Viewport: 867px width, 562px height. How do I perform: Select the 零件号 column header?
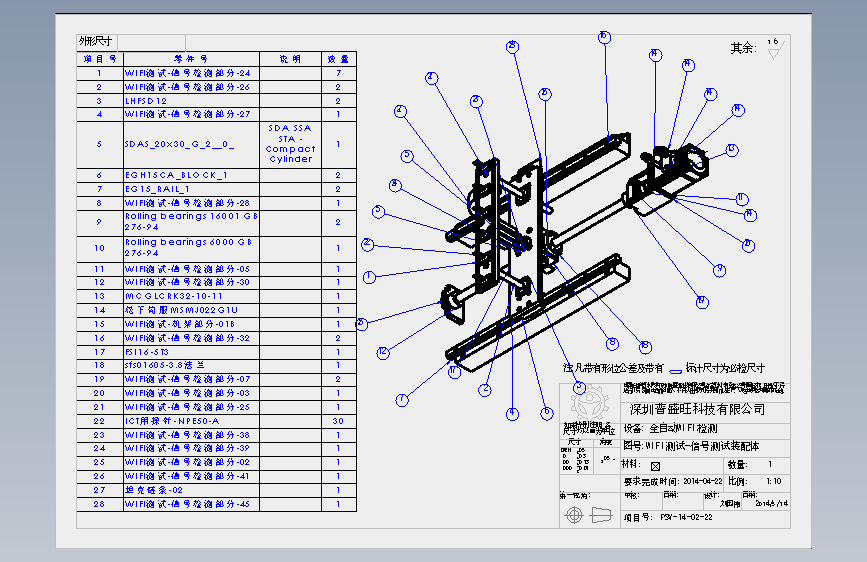pyautogui.click(x=191, y=59)
